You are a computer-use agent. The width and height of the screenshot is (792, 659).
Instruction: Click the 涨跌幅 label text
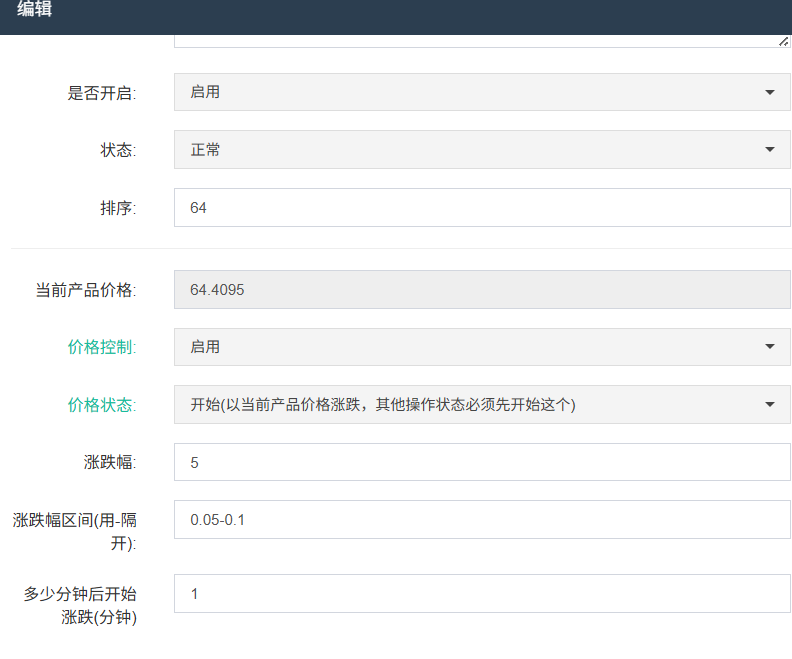point(111,463)
